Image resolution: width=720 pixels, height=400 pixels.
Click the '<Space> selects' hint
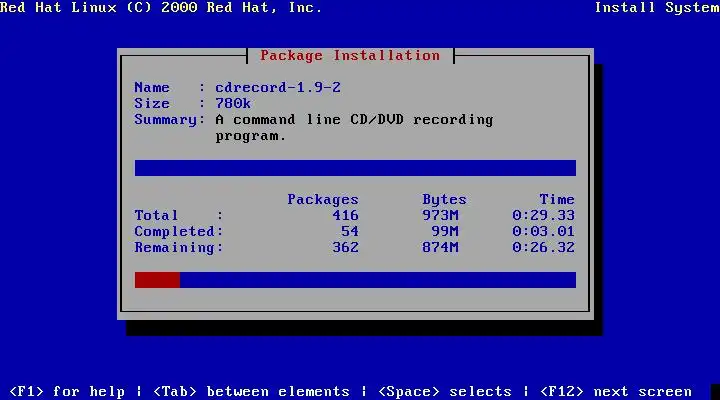click(444, 391)
